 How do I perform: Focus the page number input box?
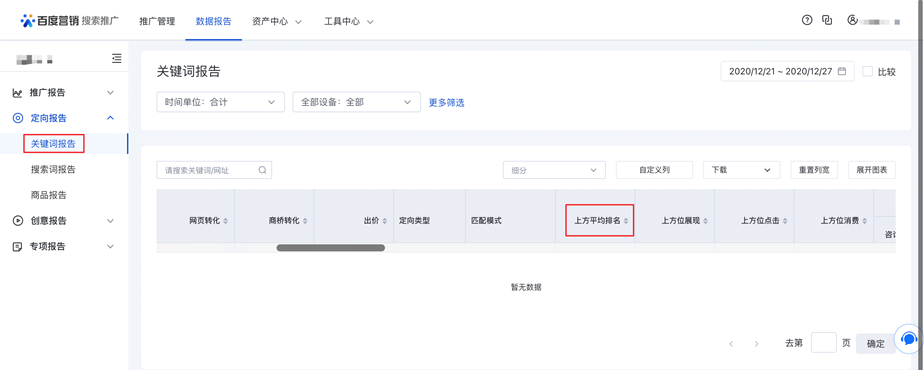(x=823, y=343)
